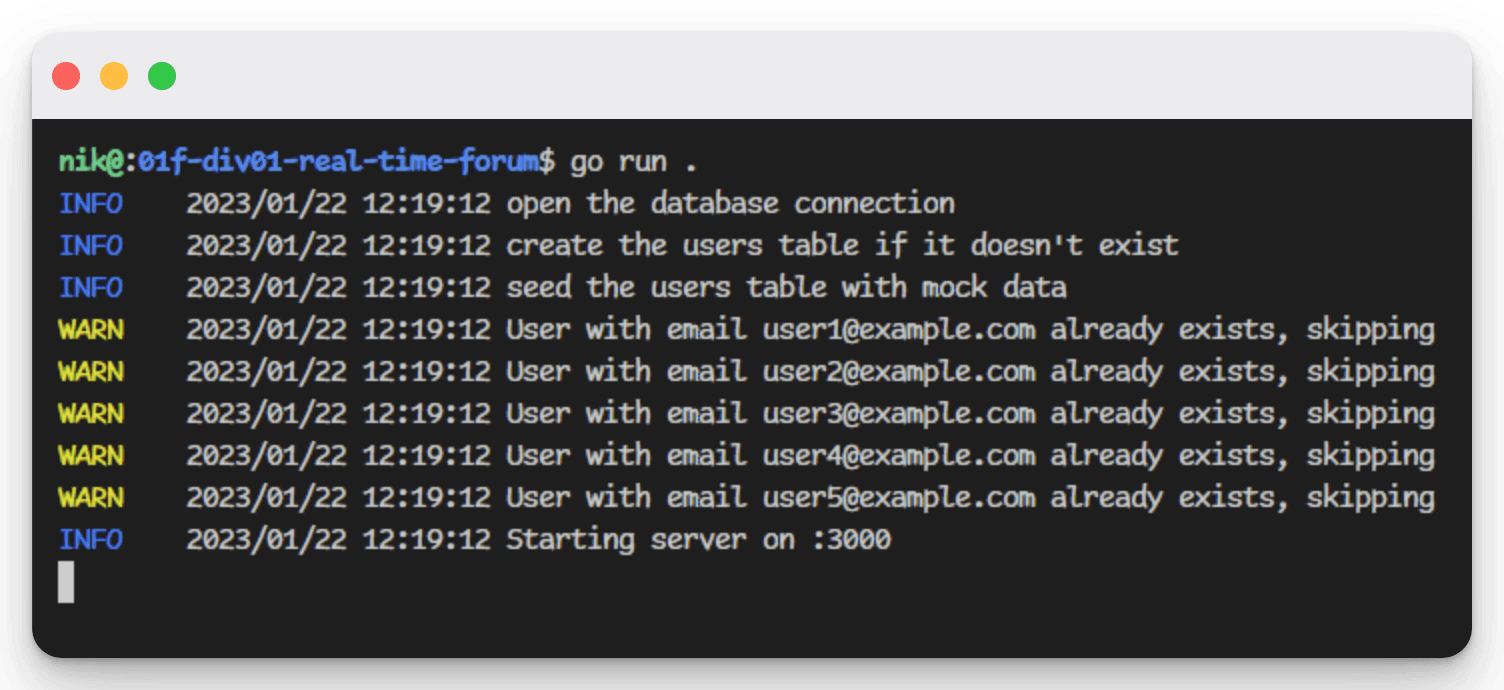Click the last INFO label before cursor

[90, 539]
